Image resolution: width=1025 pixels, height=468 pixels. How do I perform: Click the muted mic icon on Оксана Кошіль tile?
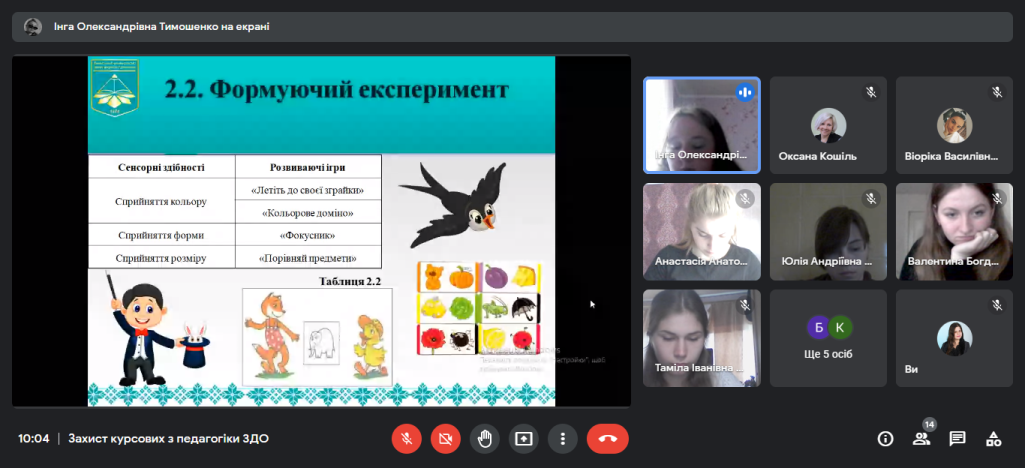[x=871, y=93]
